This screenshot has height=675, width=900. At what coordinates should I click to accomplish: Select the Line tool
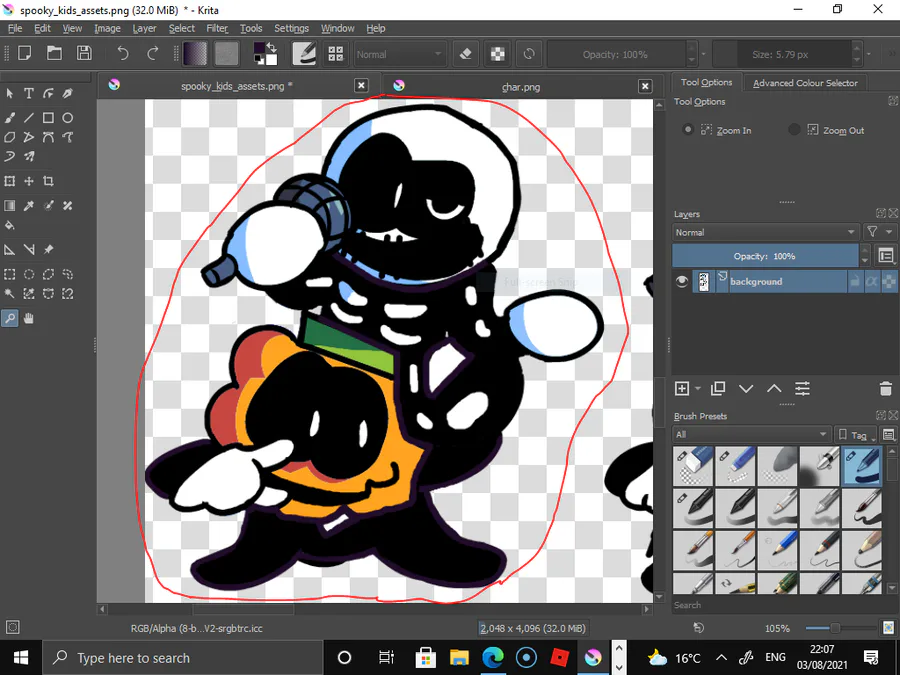click(29, 118)
